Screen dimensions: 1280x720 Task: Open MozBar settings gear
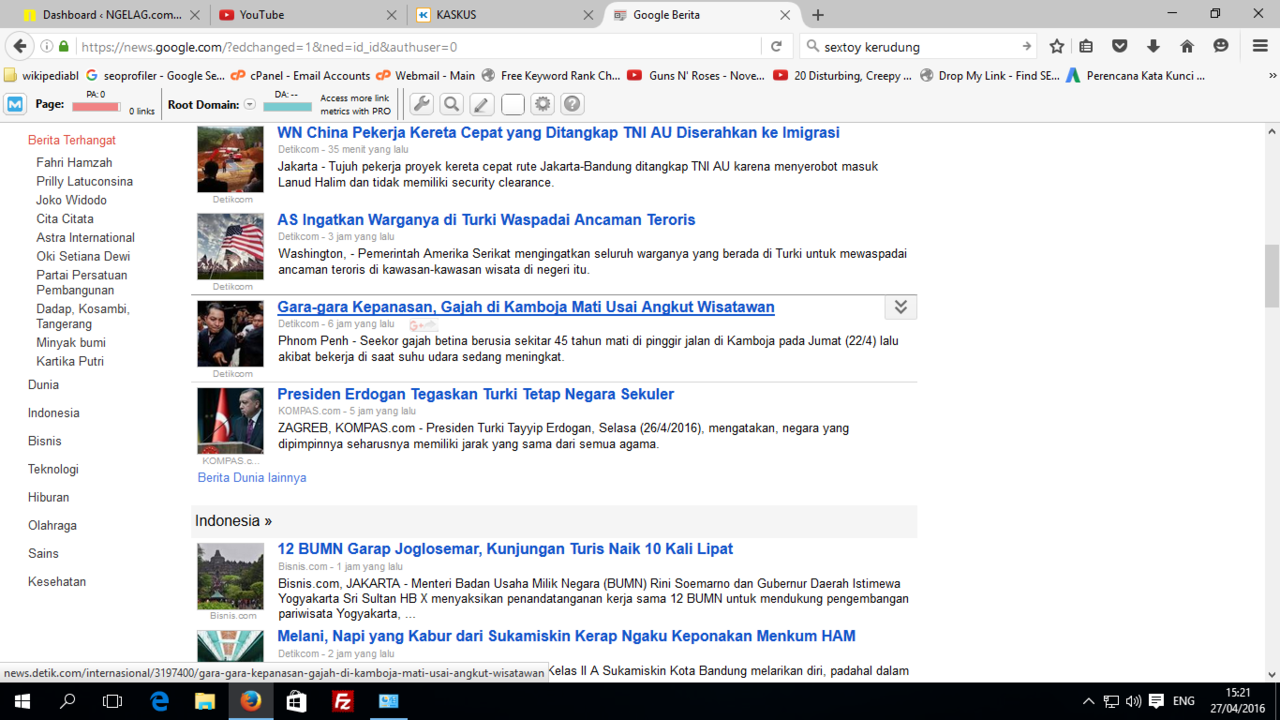coord(542,104)
